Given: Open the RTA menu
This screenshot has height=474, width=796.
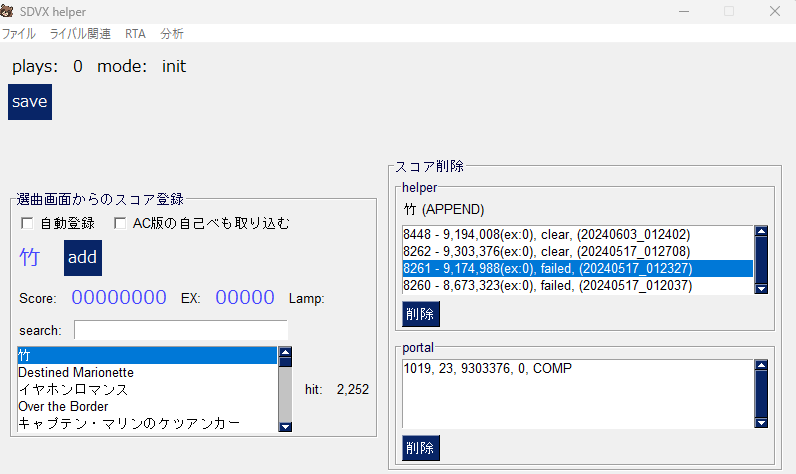Looking at the screenshot, I should click(135, 33).
